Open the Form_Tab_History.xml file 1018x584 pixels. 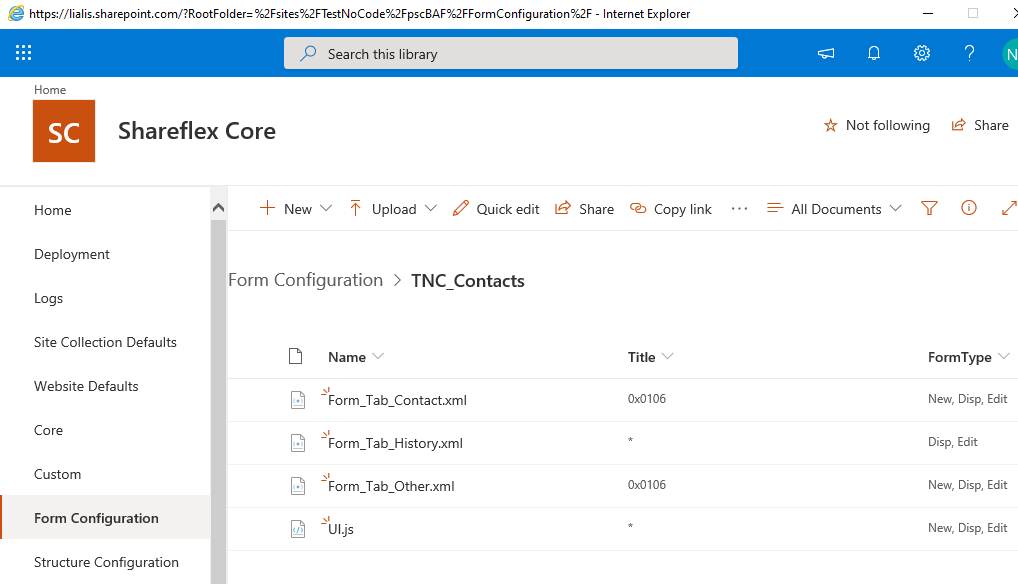coord(395,443)
